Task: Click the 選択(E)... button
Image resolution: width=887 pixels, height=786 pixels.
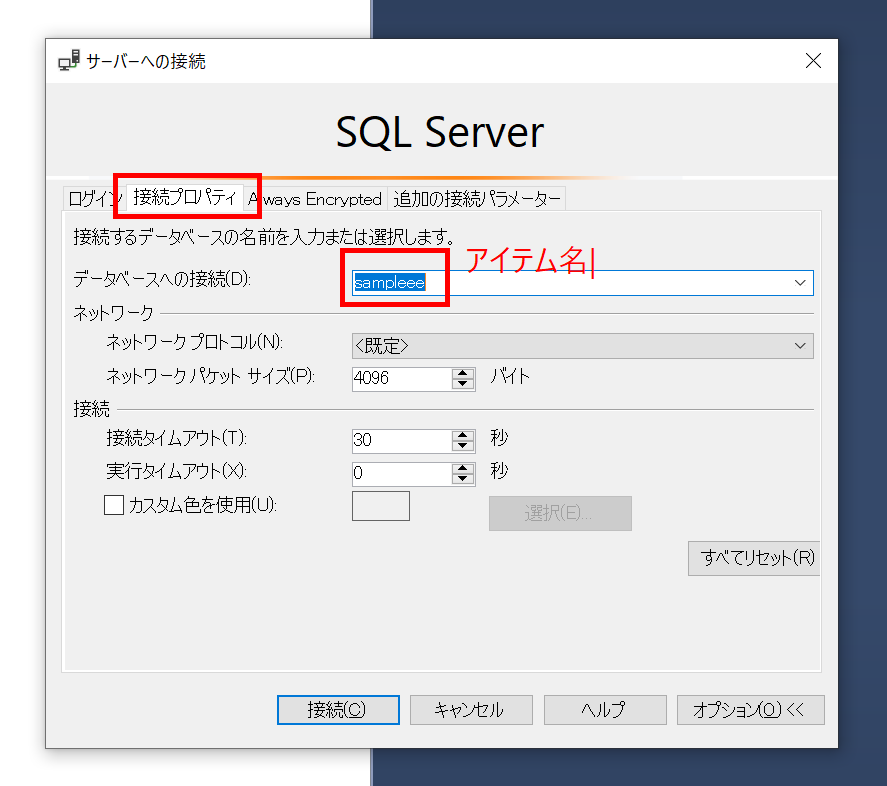Action: tap(560, 513)
